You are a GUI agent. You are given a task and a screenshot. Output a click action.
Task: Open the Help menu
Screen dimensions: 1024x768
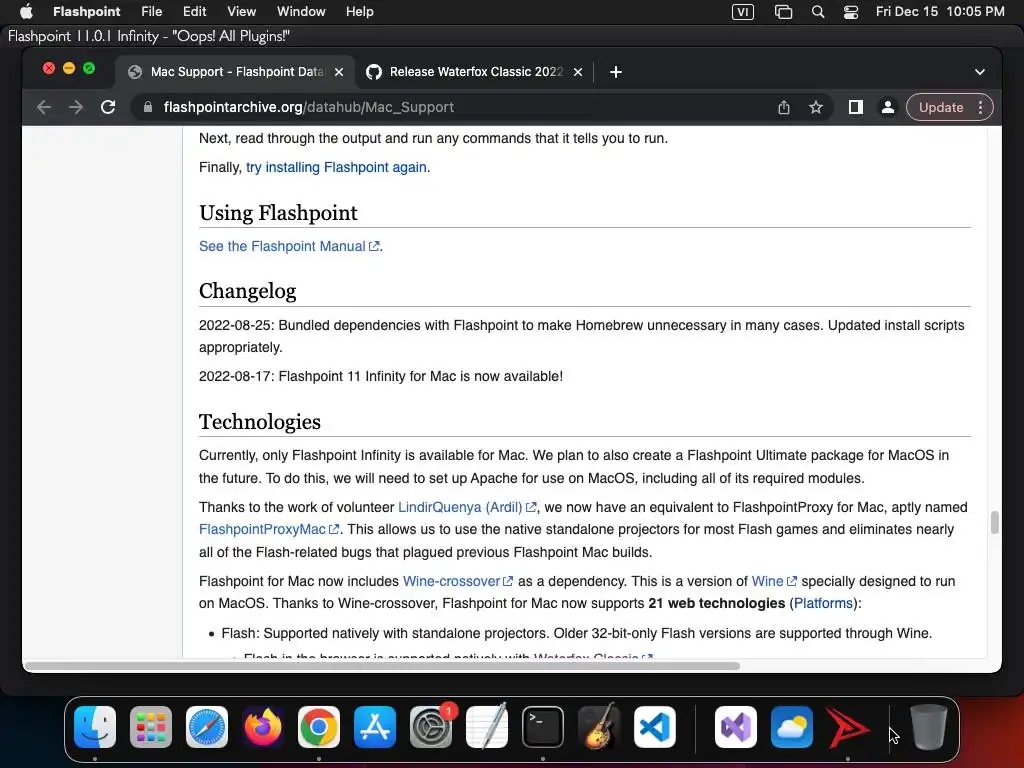(x=360, y=11)
